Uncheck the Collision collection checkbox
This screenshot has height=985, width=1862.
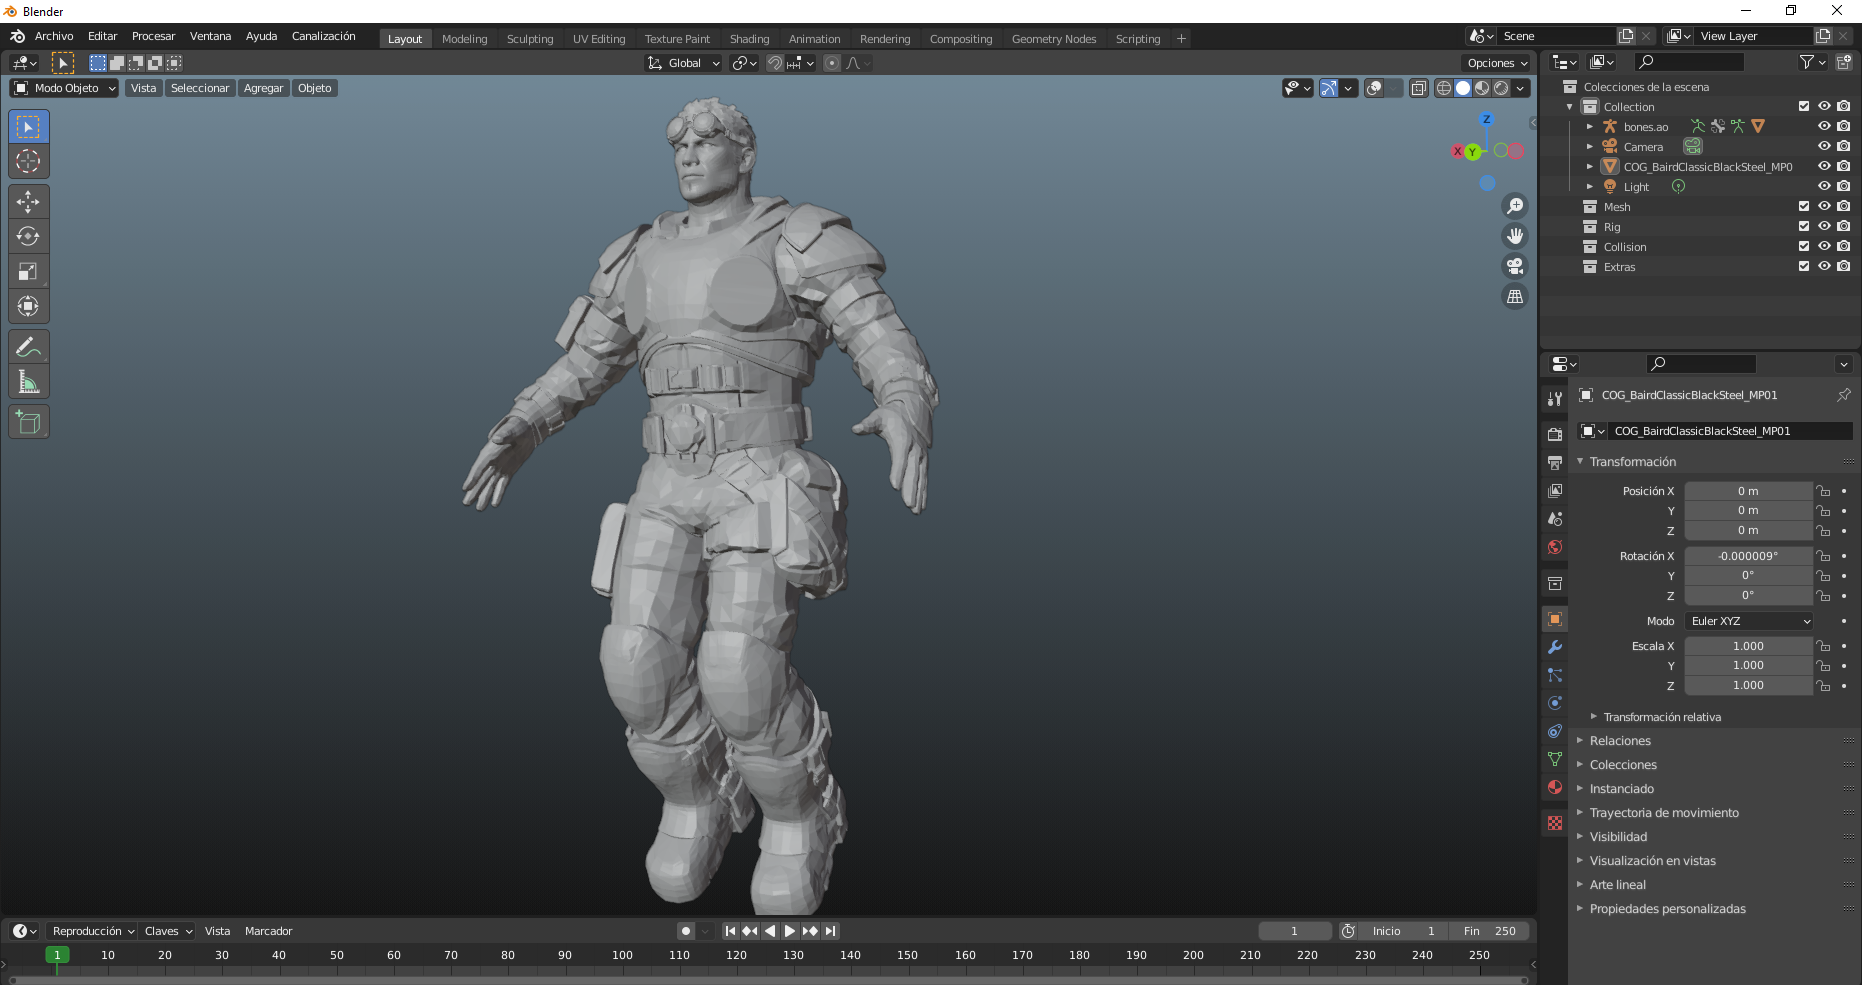coord(1804,246)
